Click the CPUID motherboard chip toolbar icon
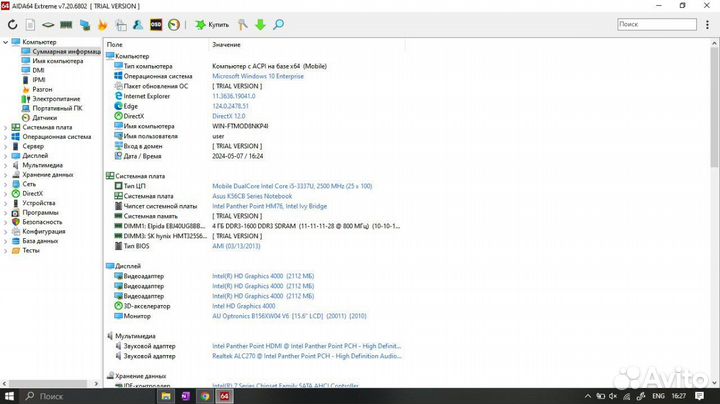This screenshot has width=720, height=404. [x=48, y=25]
